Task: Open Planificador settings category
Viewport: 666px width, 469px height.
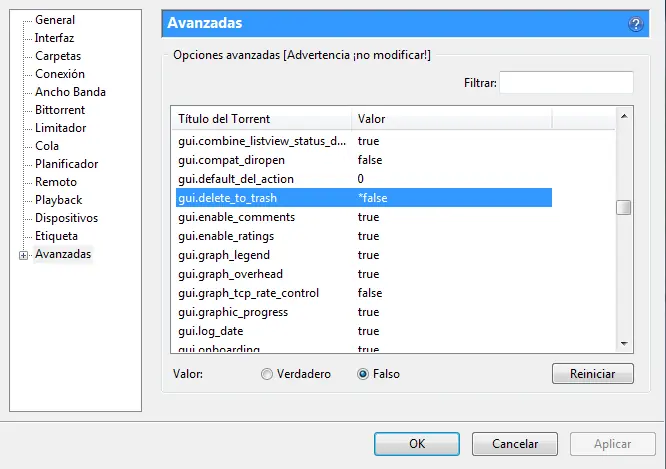Action: [x=67, y=164]
